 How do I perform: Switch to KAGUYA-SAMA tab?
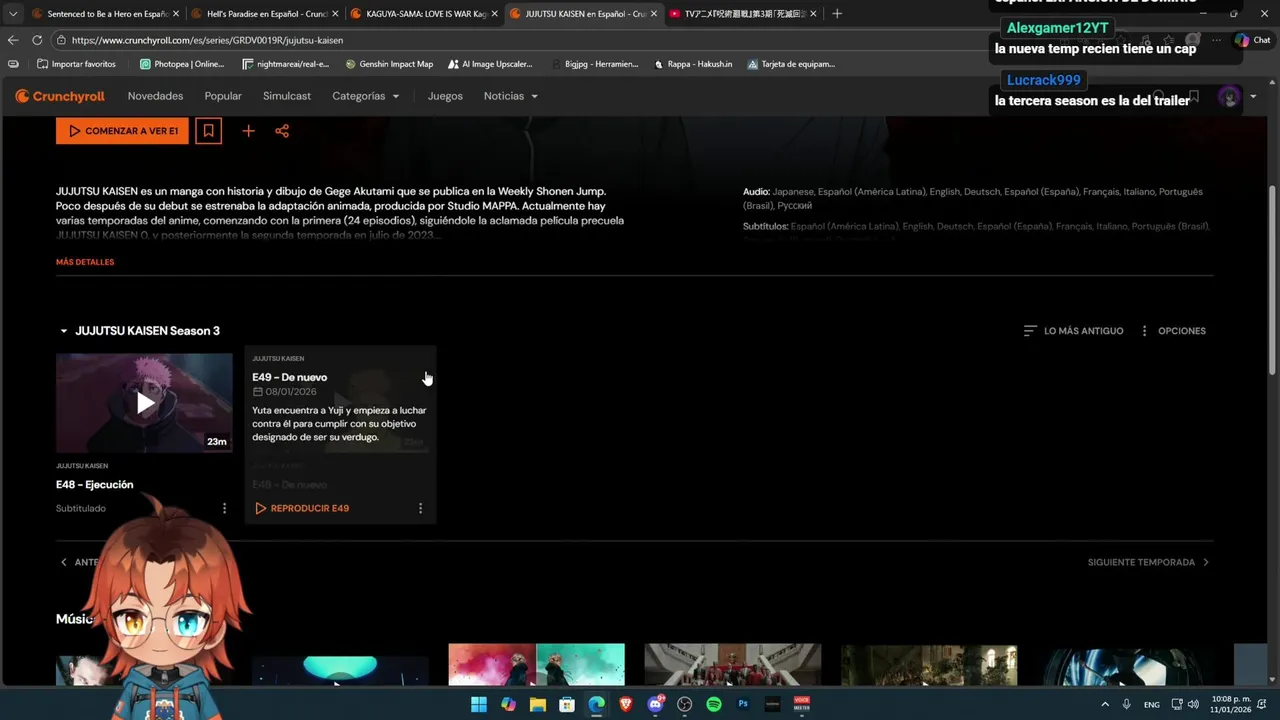click(424, 14)
